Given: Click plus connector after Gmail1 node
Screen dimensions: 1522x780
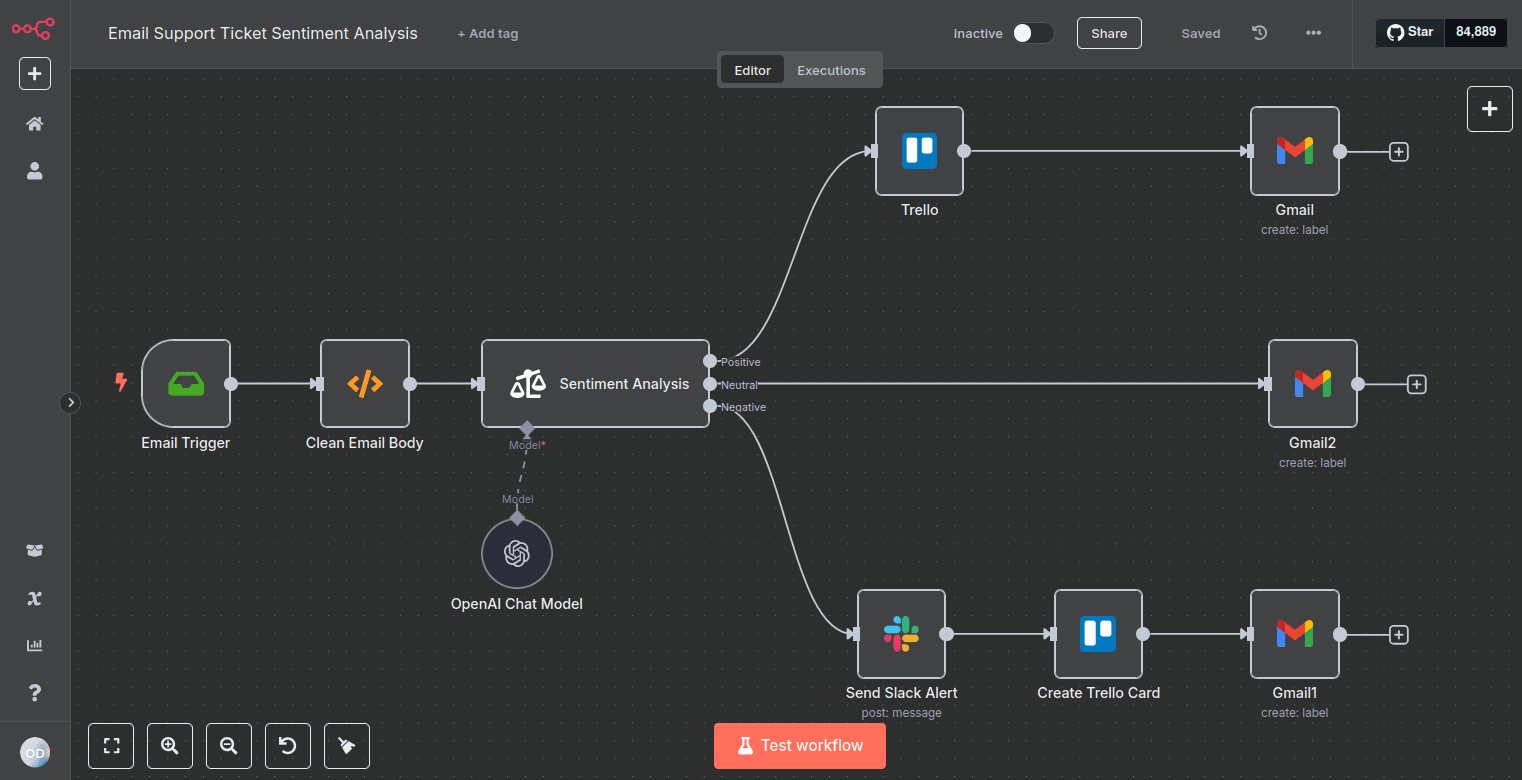Looking at the screenshot, I should [1399, 634].
